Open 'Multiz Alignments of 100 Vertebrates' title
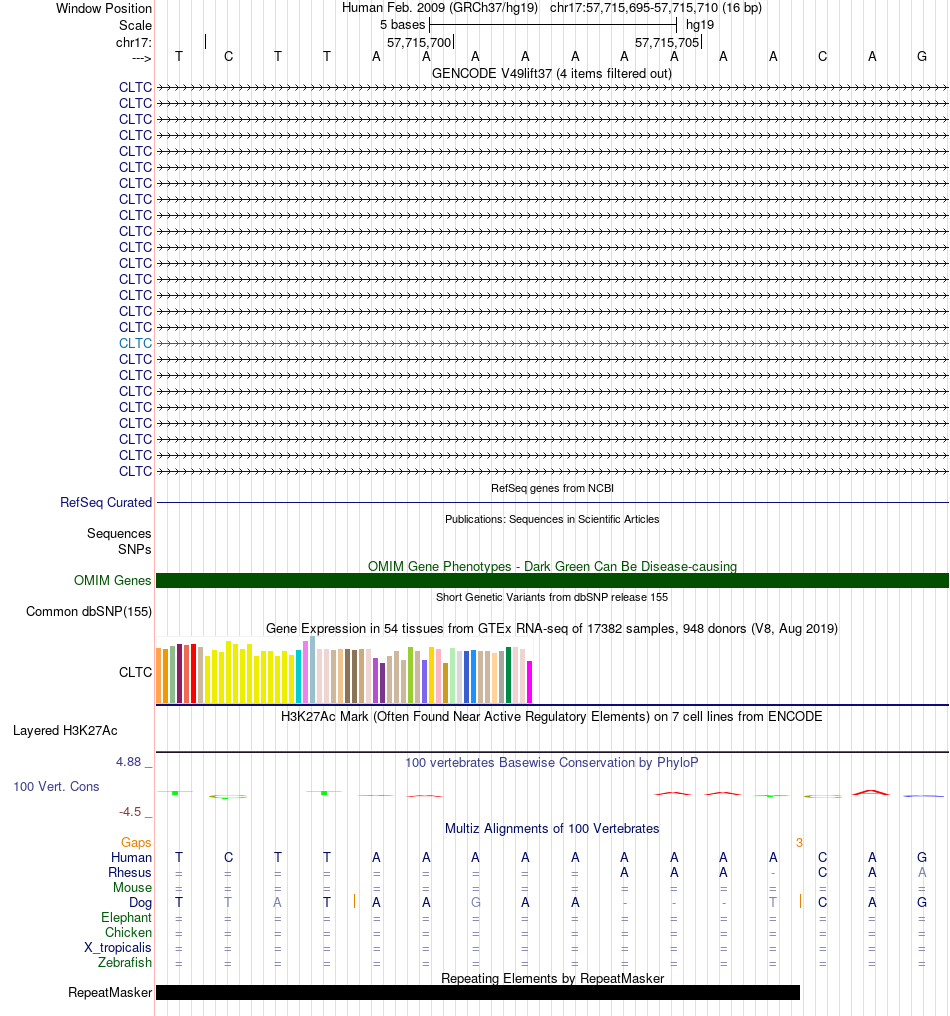Viewport: 950px width, 1016px height. tap(552, 828)
